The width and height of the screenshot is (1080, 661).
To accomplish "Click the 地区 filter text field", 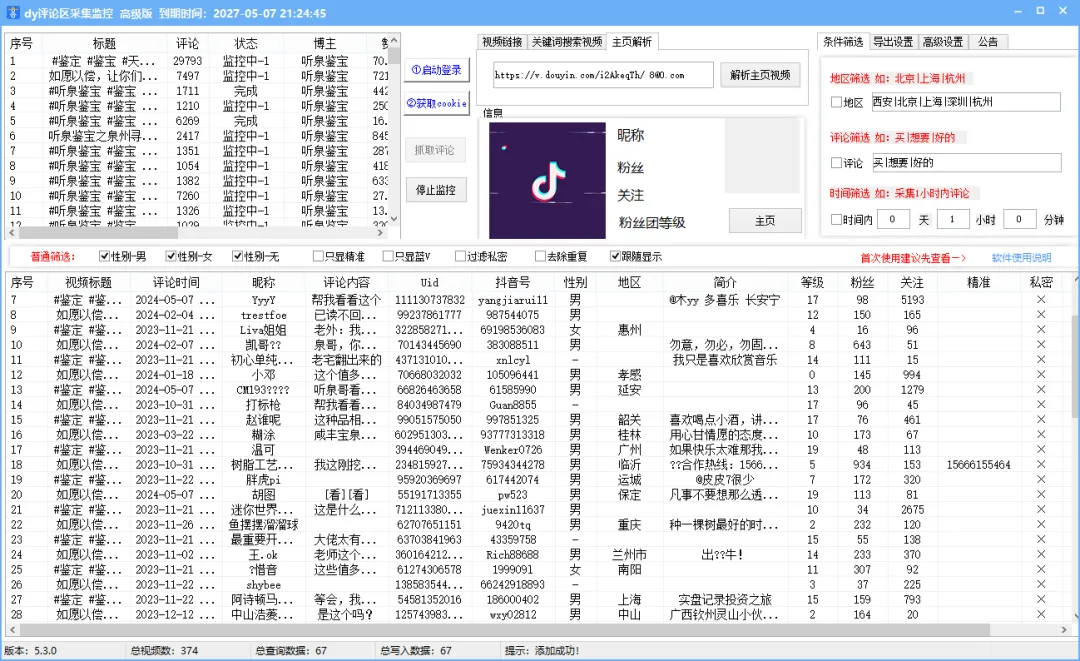I will 966,102.
